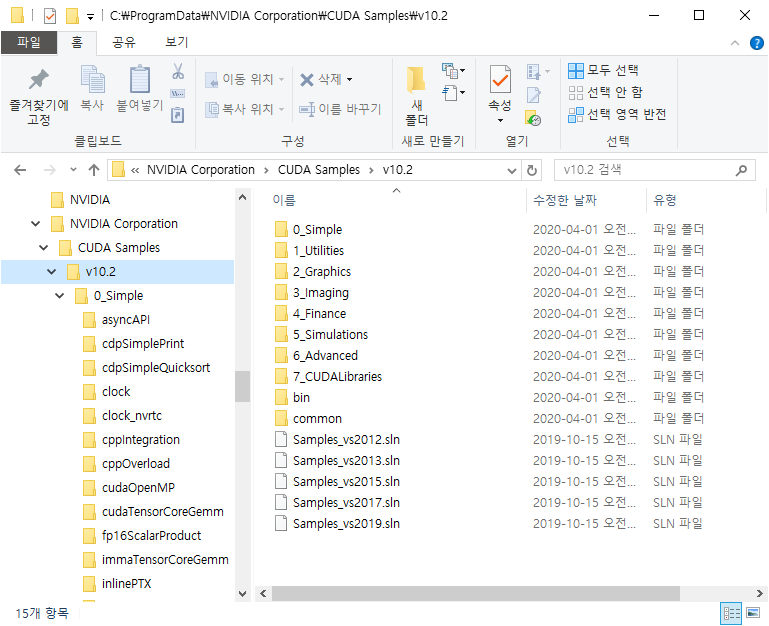The width and height of the screenshot is (769, 626).
Task: Click 선택 안 함 (Select none)
Action: tap(605, 92)
